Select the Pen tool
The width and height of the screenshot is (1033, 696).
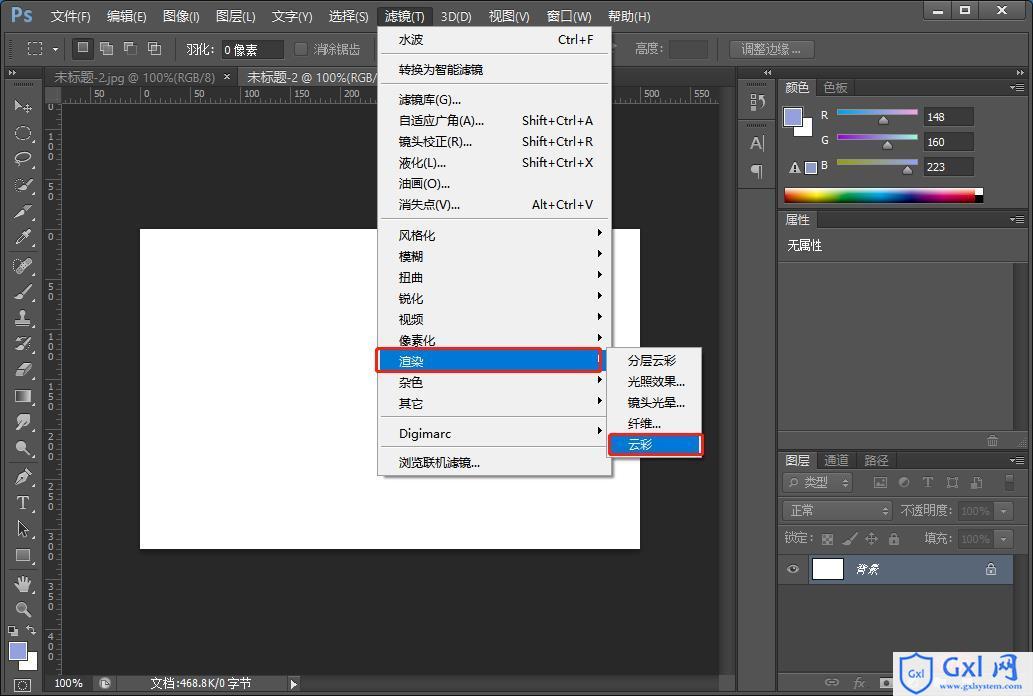[x=22, y=477]
